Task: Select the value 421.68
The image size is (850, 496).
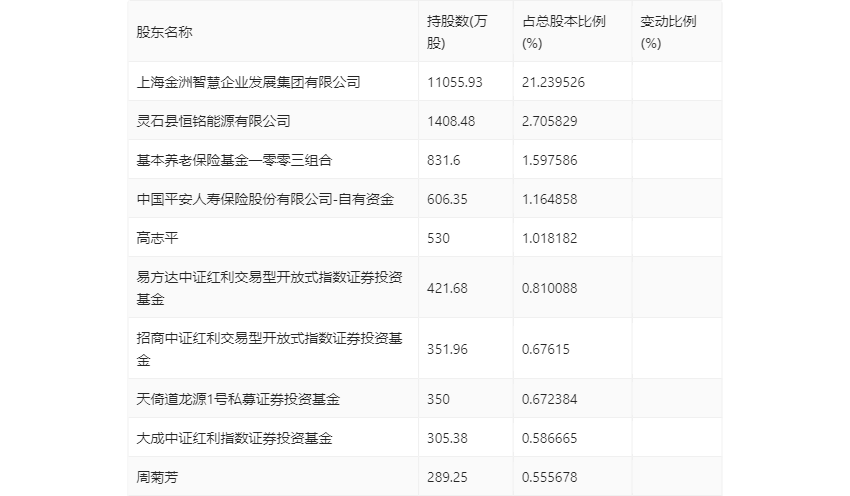Action: tap(447, 288)
